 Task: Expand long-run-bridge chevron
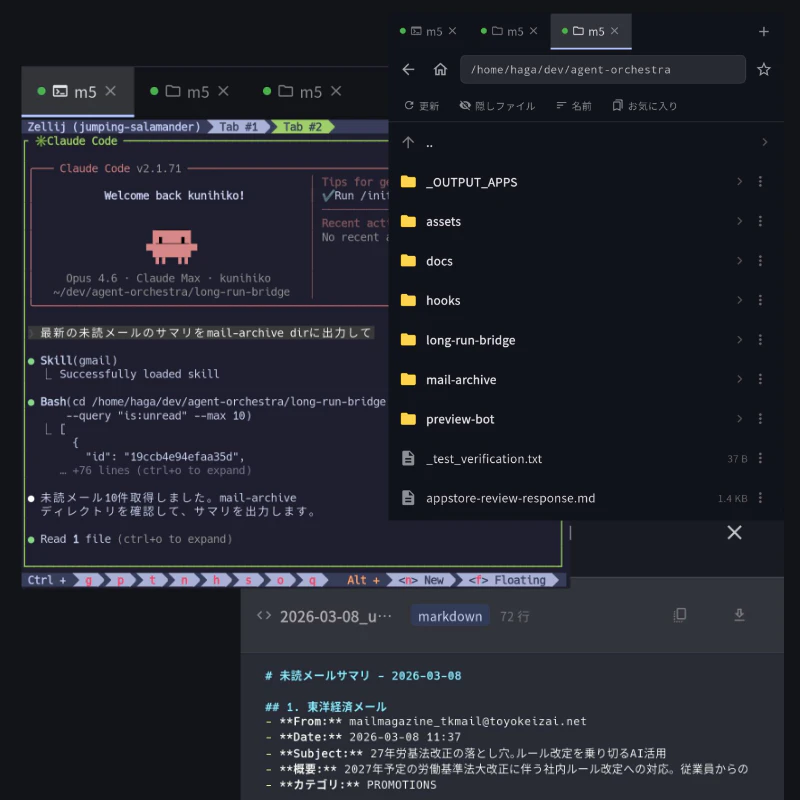click(x=739, y=340)
